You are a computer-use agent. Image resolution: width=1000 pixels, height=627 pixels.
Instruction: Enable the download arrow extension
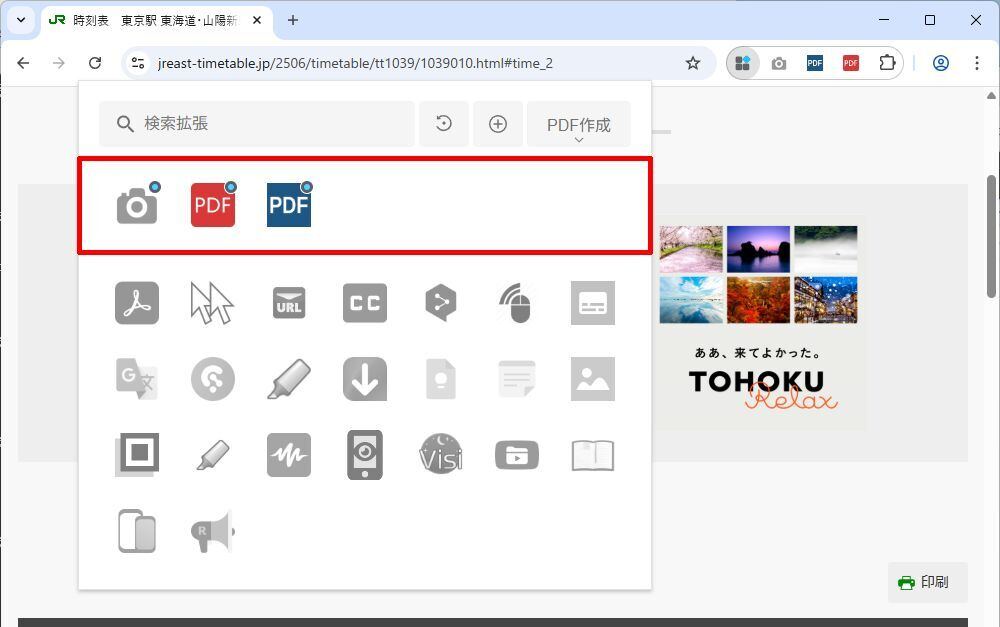(x=365, y=379)
